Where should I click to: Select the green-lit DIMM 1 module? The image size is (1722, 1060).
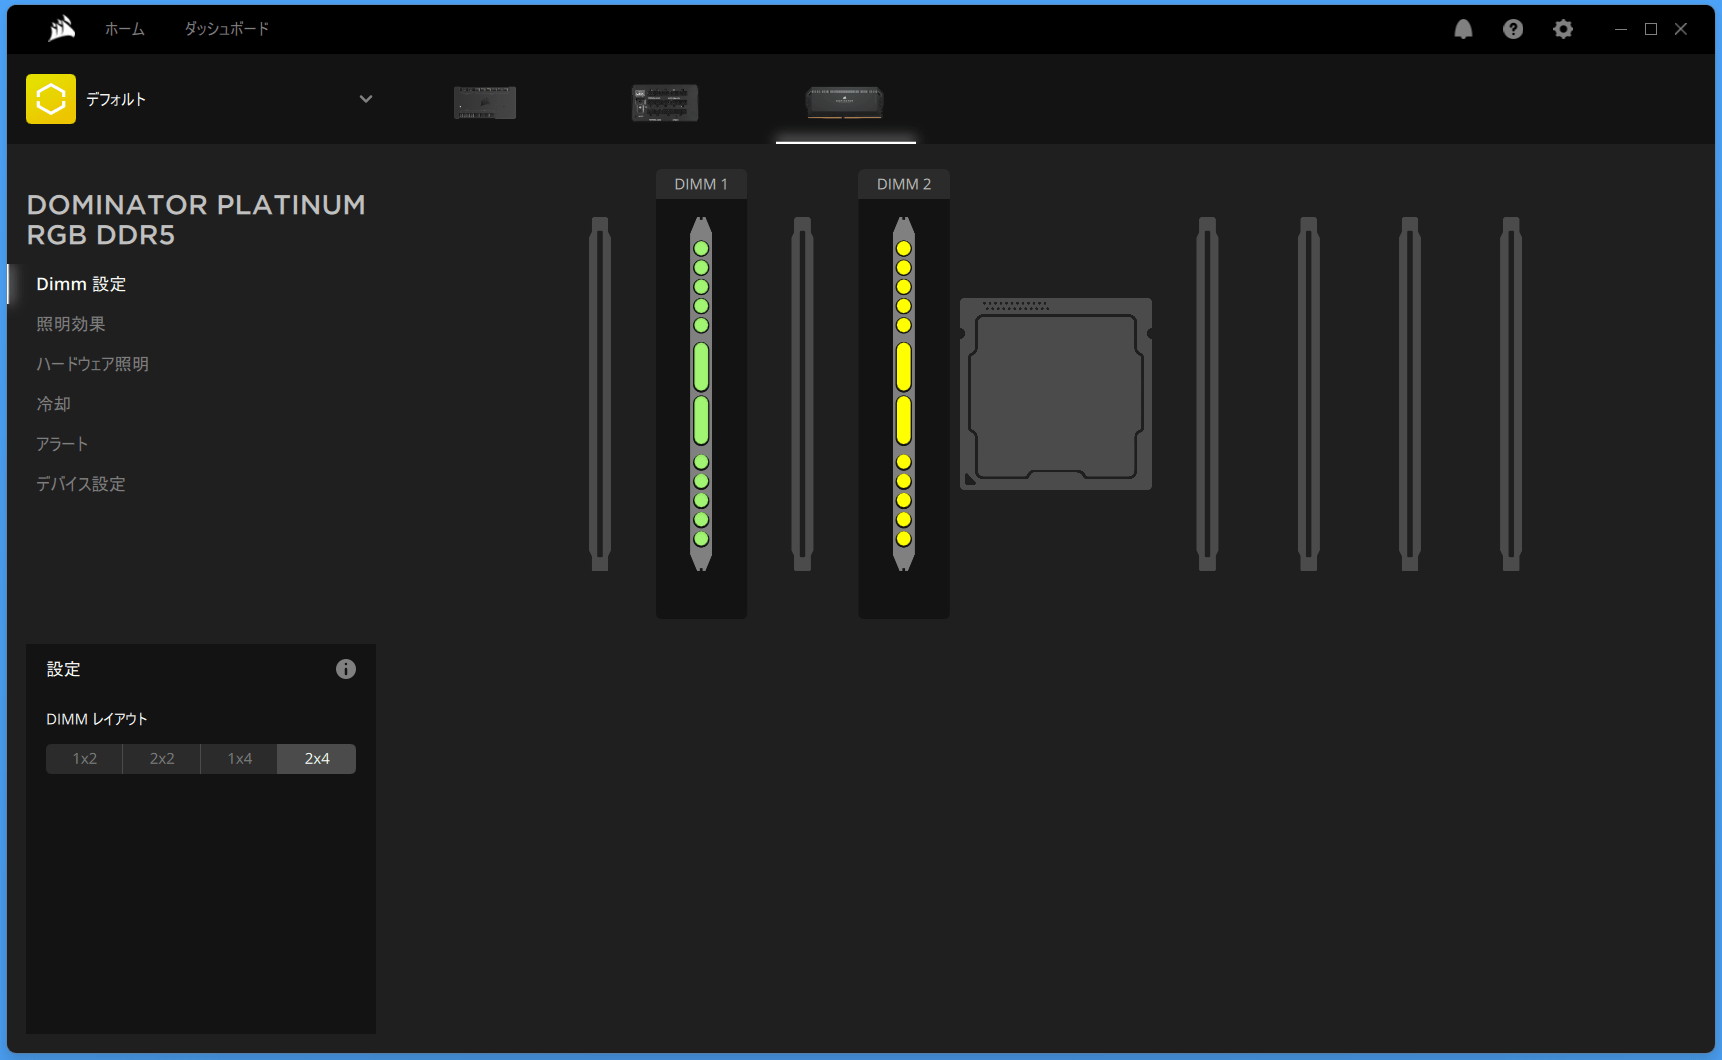tap(701, 394)
